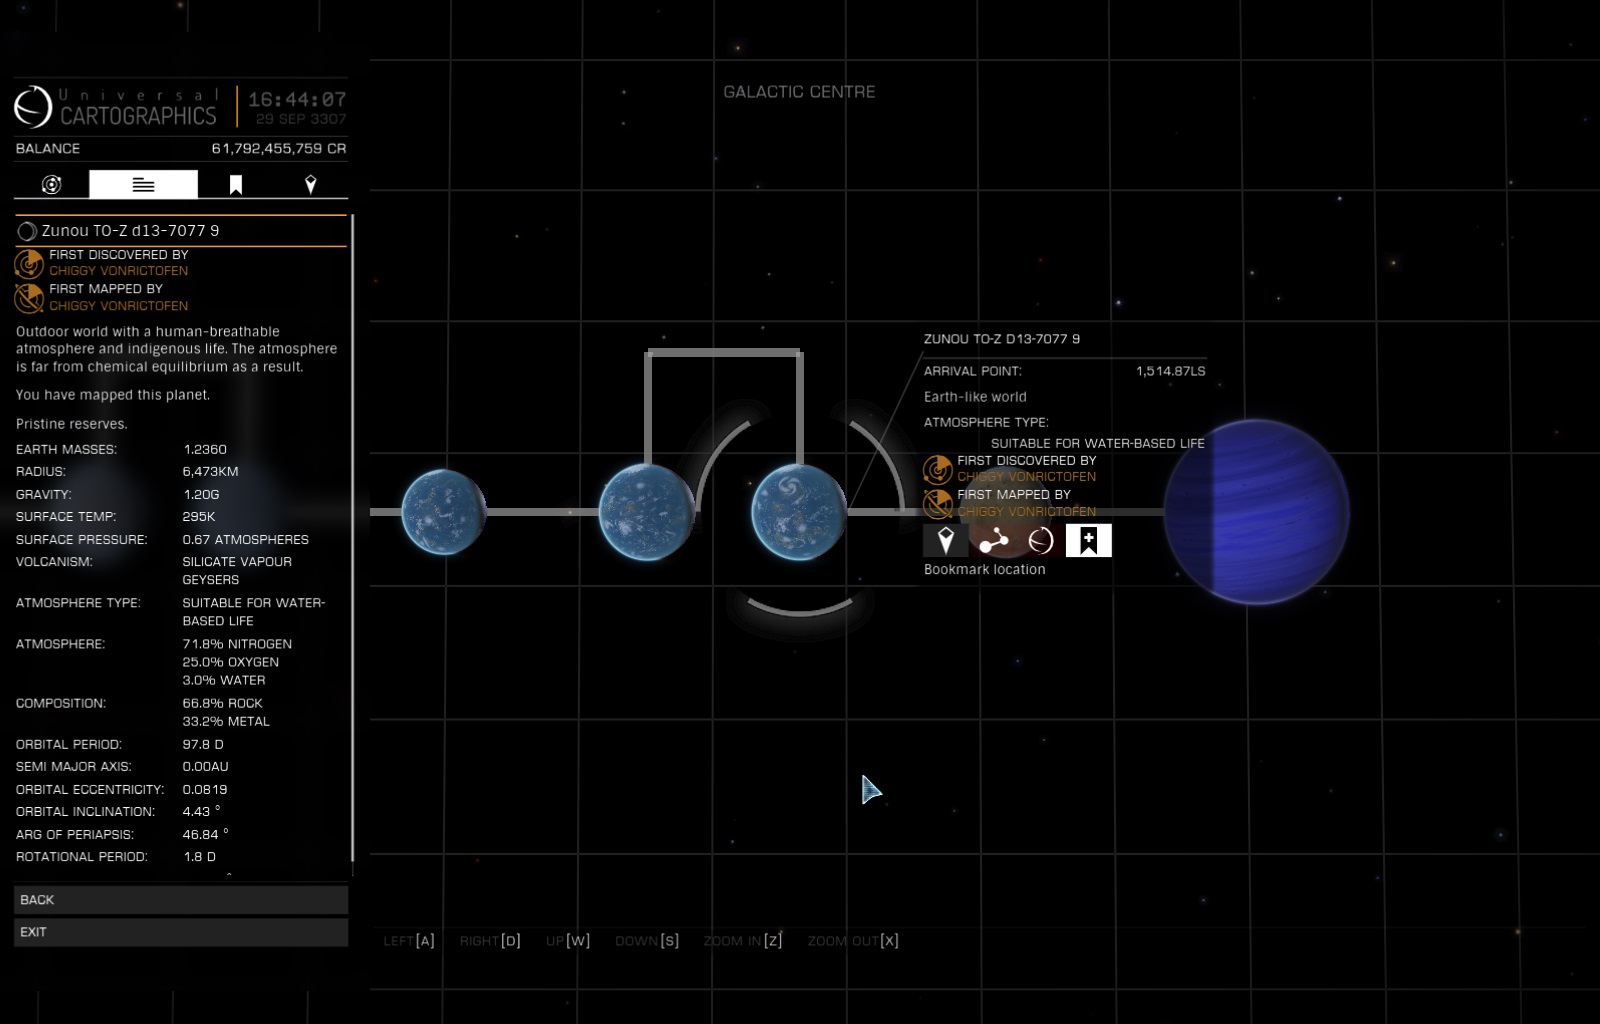This screenshot has height=1024, width=1600.
Task: Click the orbital period value 97.8 D
Action: tap(203, 745)
